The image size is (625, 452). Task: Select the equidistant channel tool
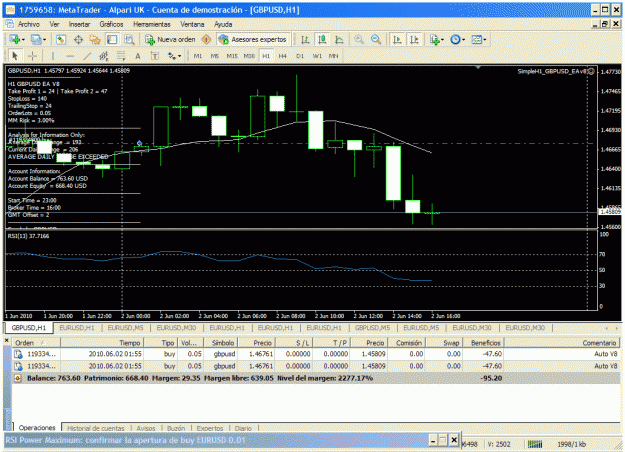[104, 56]
